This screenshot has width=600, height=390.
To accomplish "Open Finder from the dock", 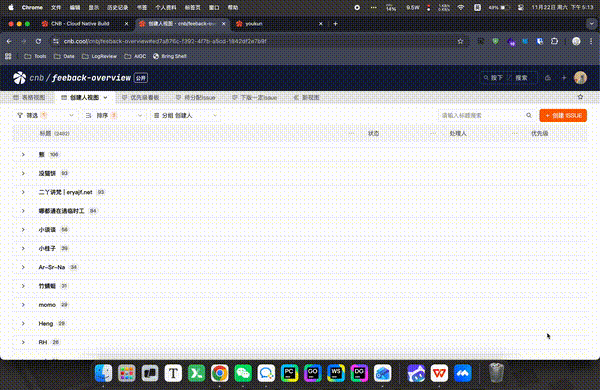I will tap(103, 373).
